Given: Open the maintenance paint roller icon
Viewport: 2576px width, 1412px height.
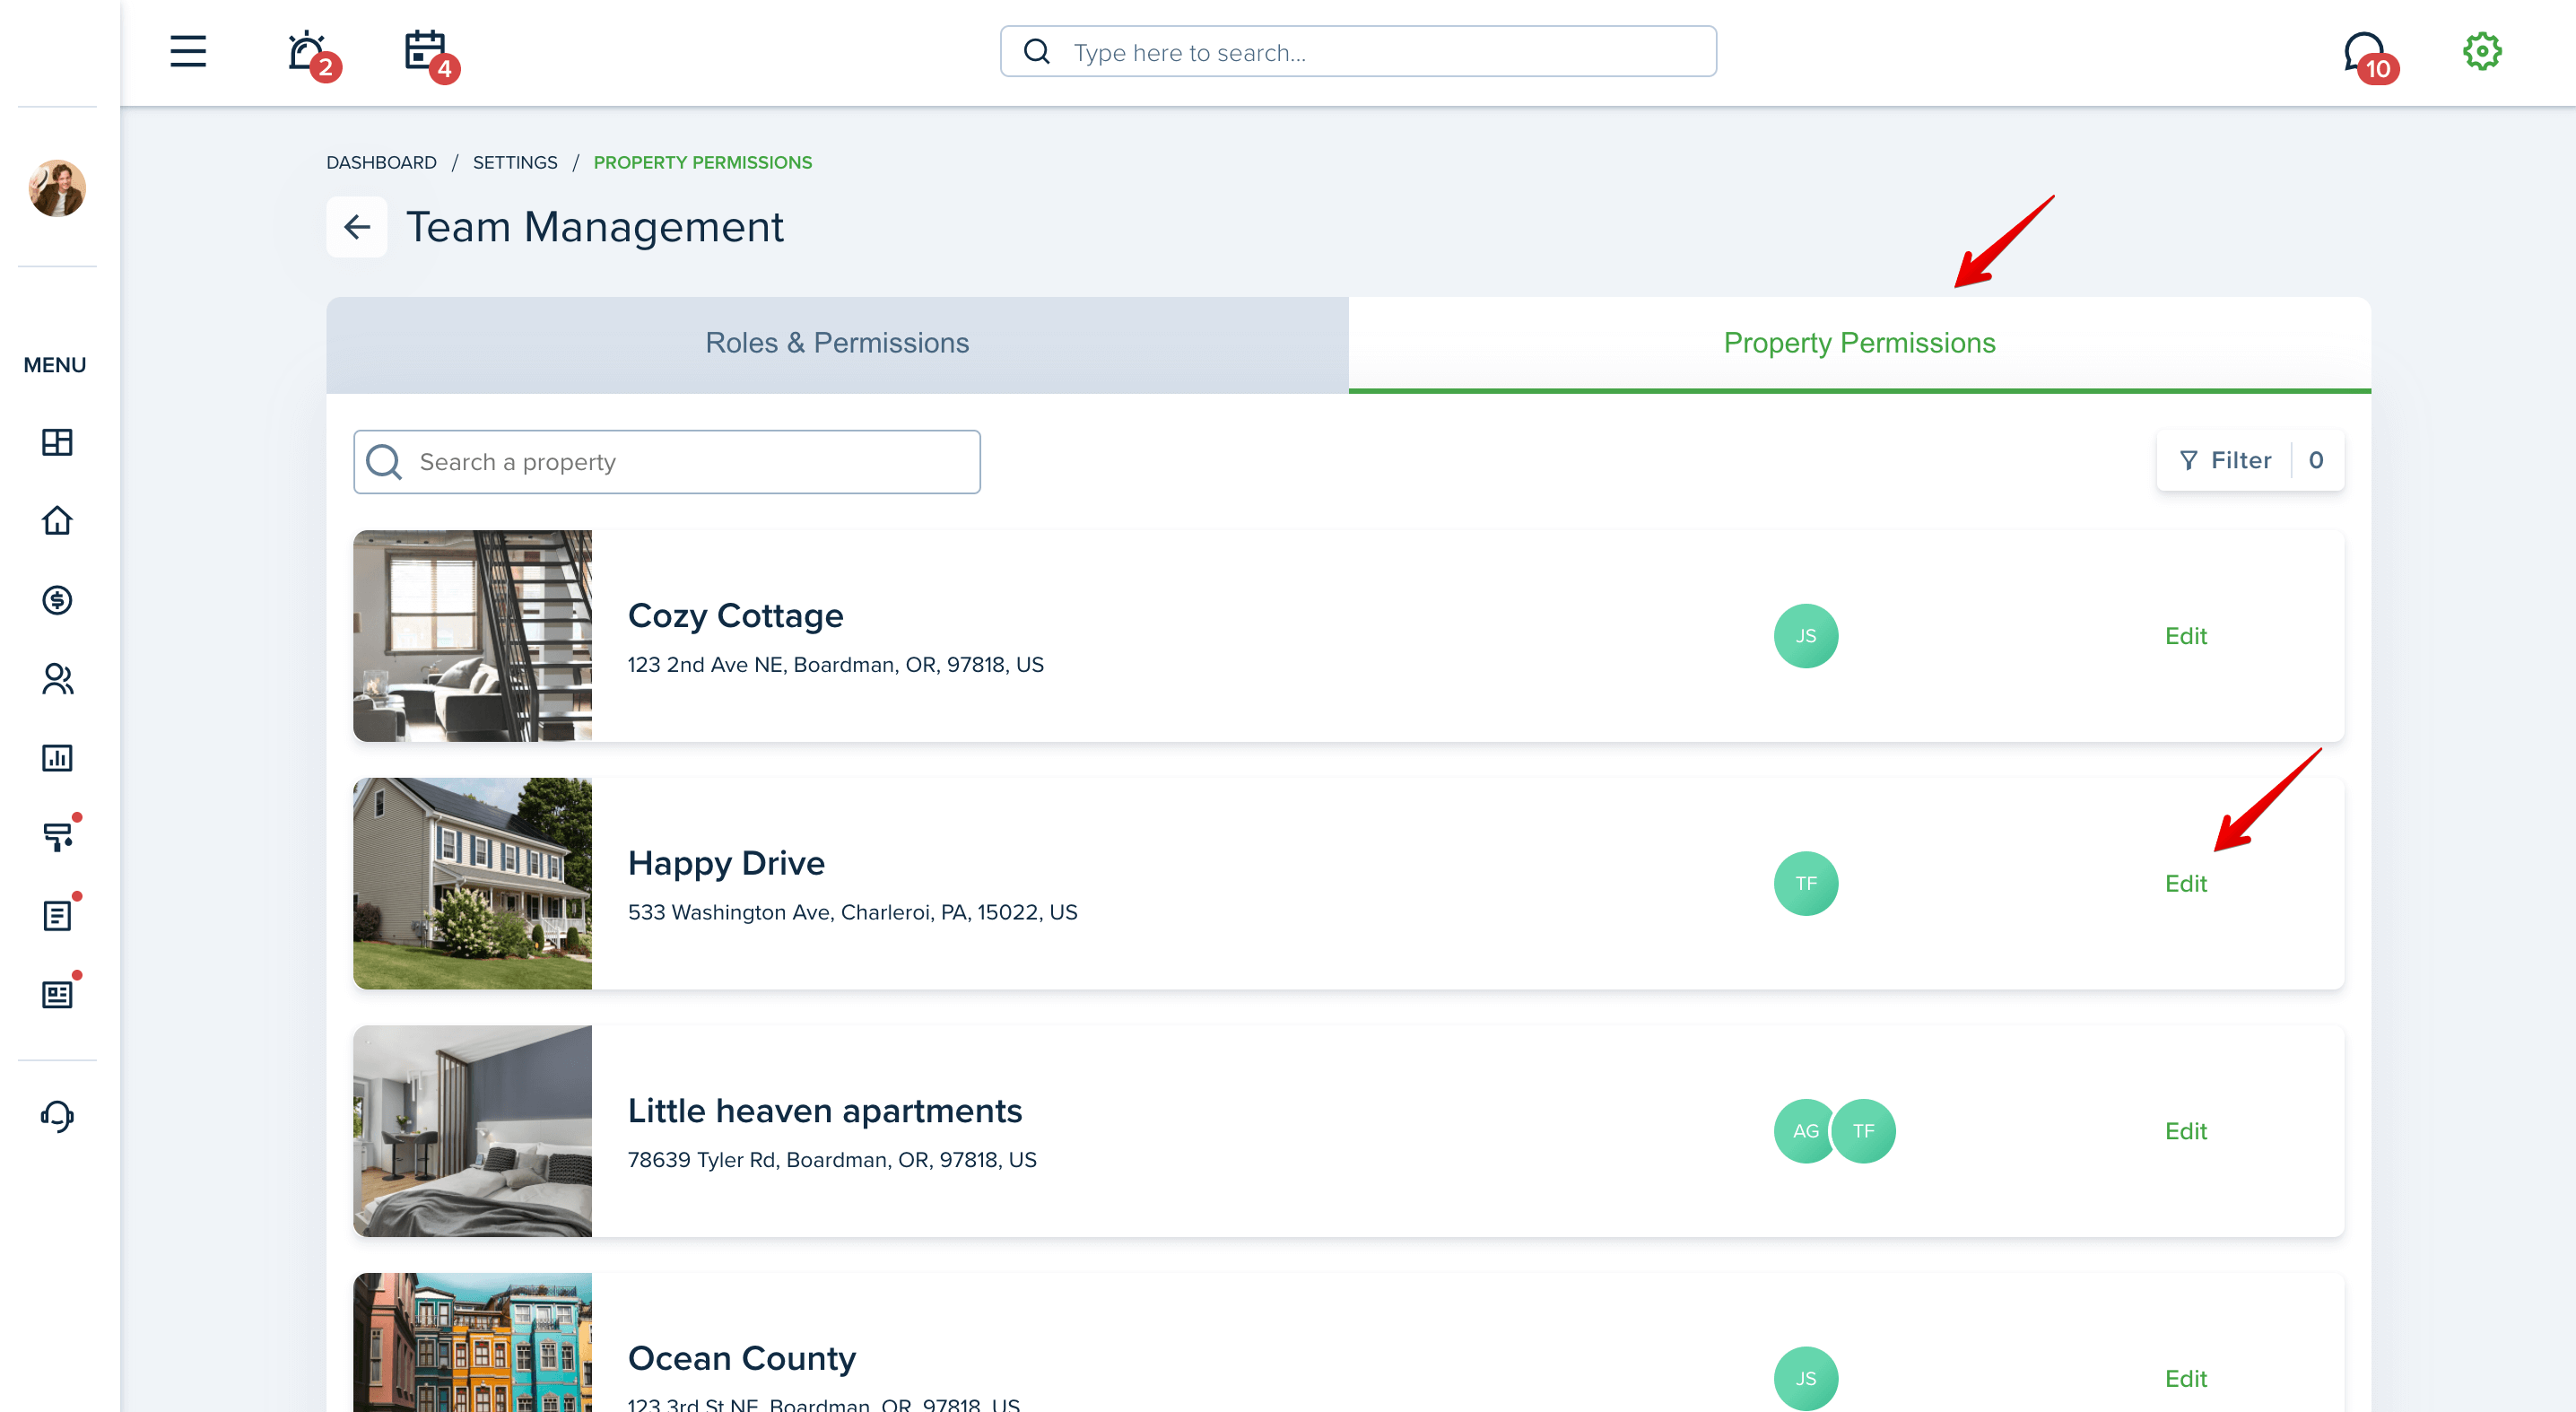Looking at the screenshot, I should point(59,835).
